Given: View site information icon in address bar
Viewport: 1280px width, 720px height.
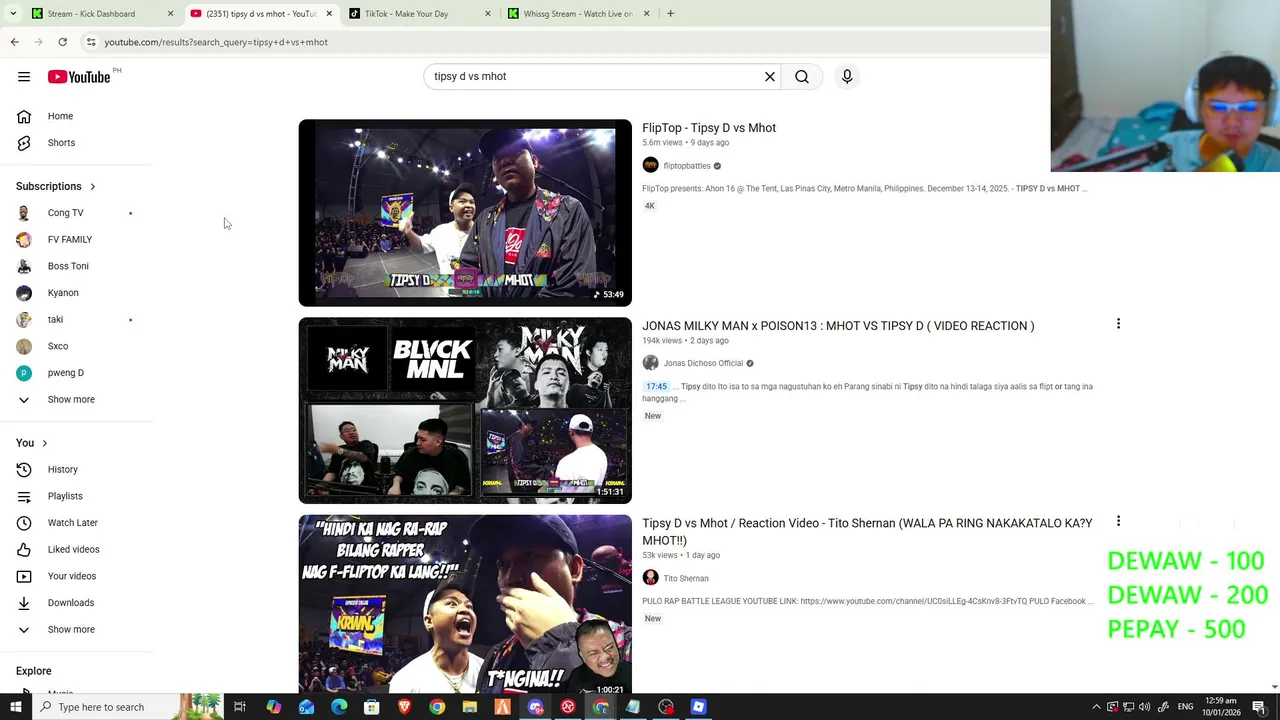Looking at the screenshot, I should click(x=91, y=42).
